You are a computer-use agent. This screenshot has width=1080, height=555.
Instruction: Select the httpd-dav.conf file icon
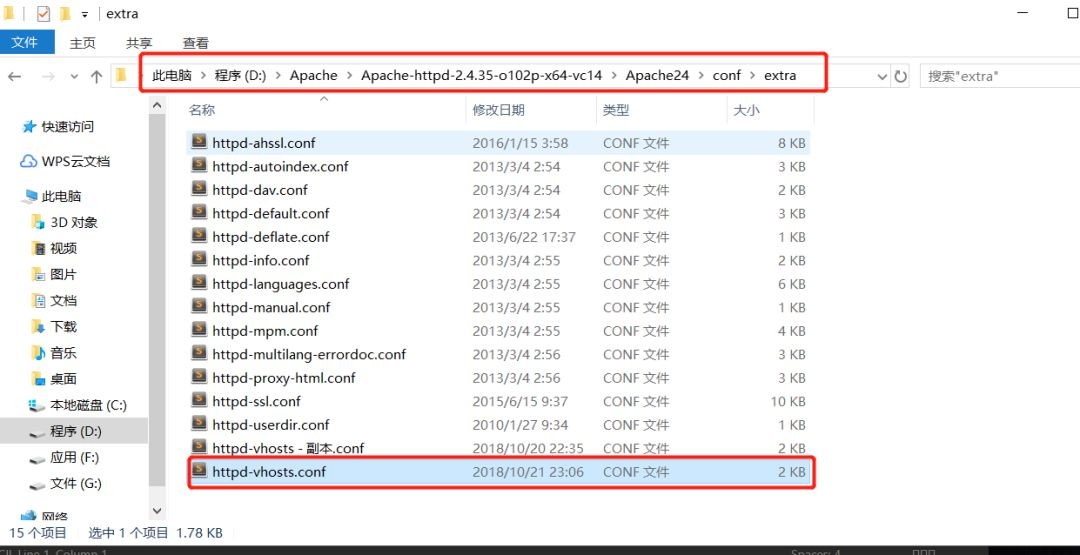pos(199,189)
